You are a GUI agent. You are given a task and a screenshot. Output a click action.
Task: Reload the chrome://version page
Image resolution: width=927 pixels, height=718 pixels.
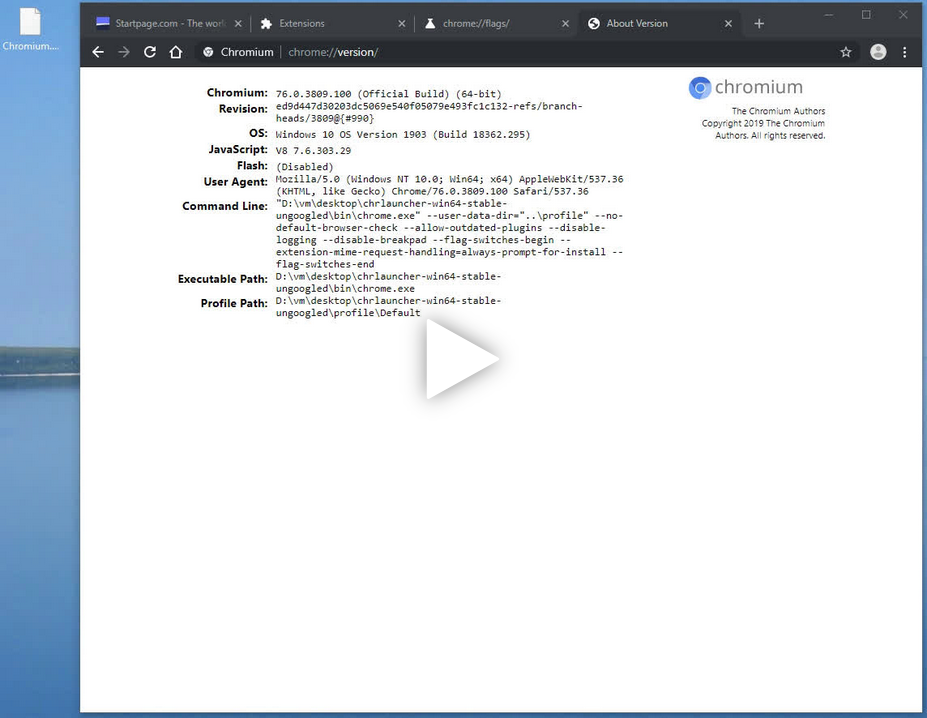150,52
